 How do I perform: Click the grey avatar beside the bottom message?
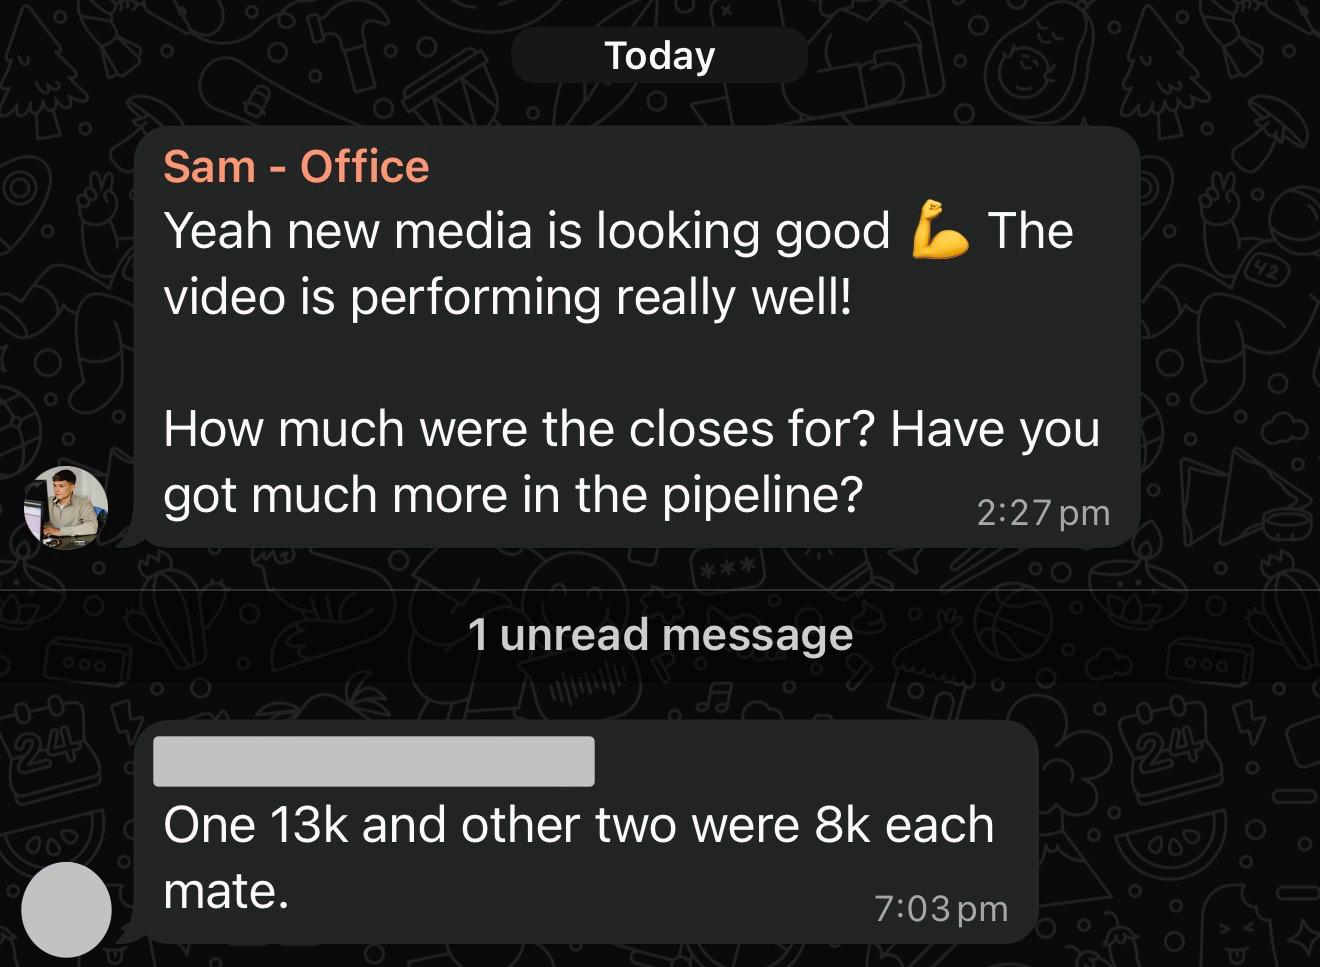point(66,910)
